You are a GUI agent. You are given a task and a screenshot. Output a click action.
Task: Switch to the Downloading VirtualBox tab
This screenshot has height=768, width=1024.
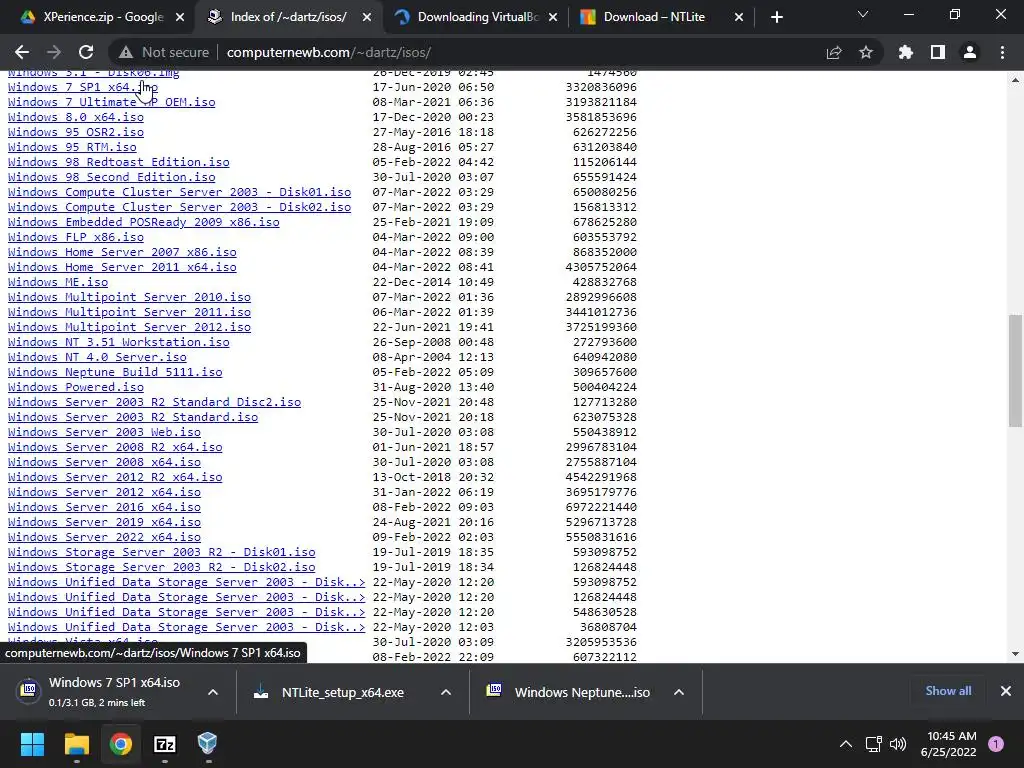tap(477, 18)
